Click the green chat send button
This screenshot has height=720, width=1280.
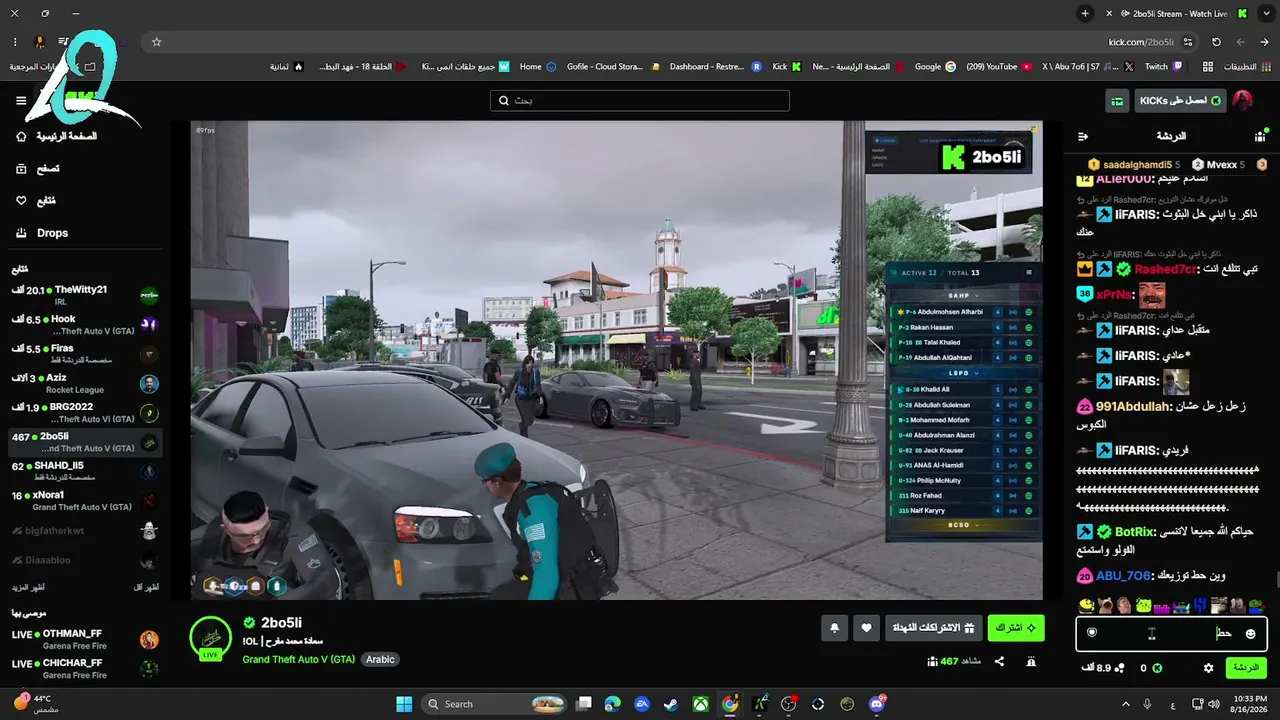[1246, 668]
